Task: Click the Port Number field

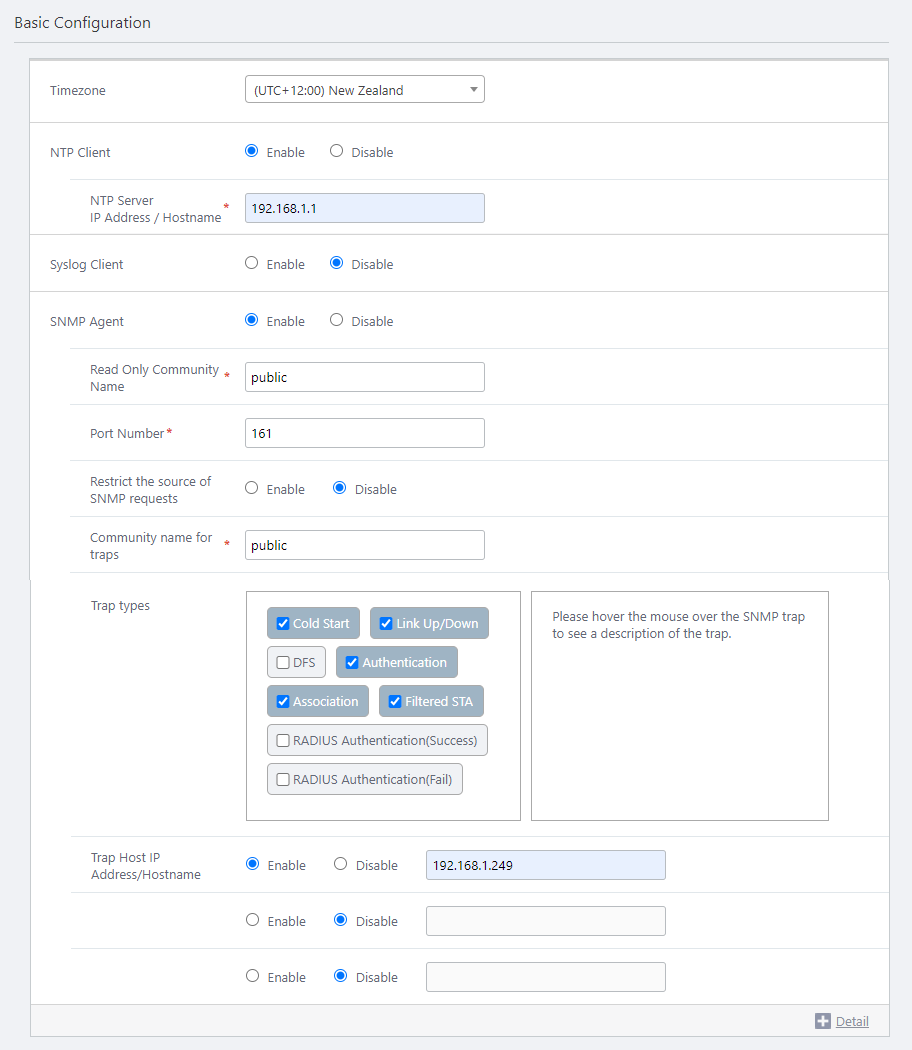Action: click(364, 433)
